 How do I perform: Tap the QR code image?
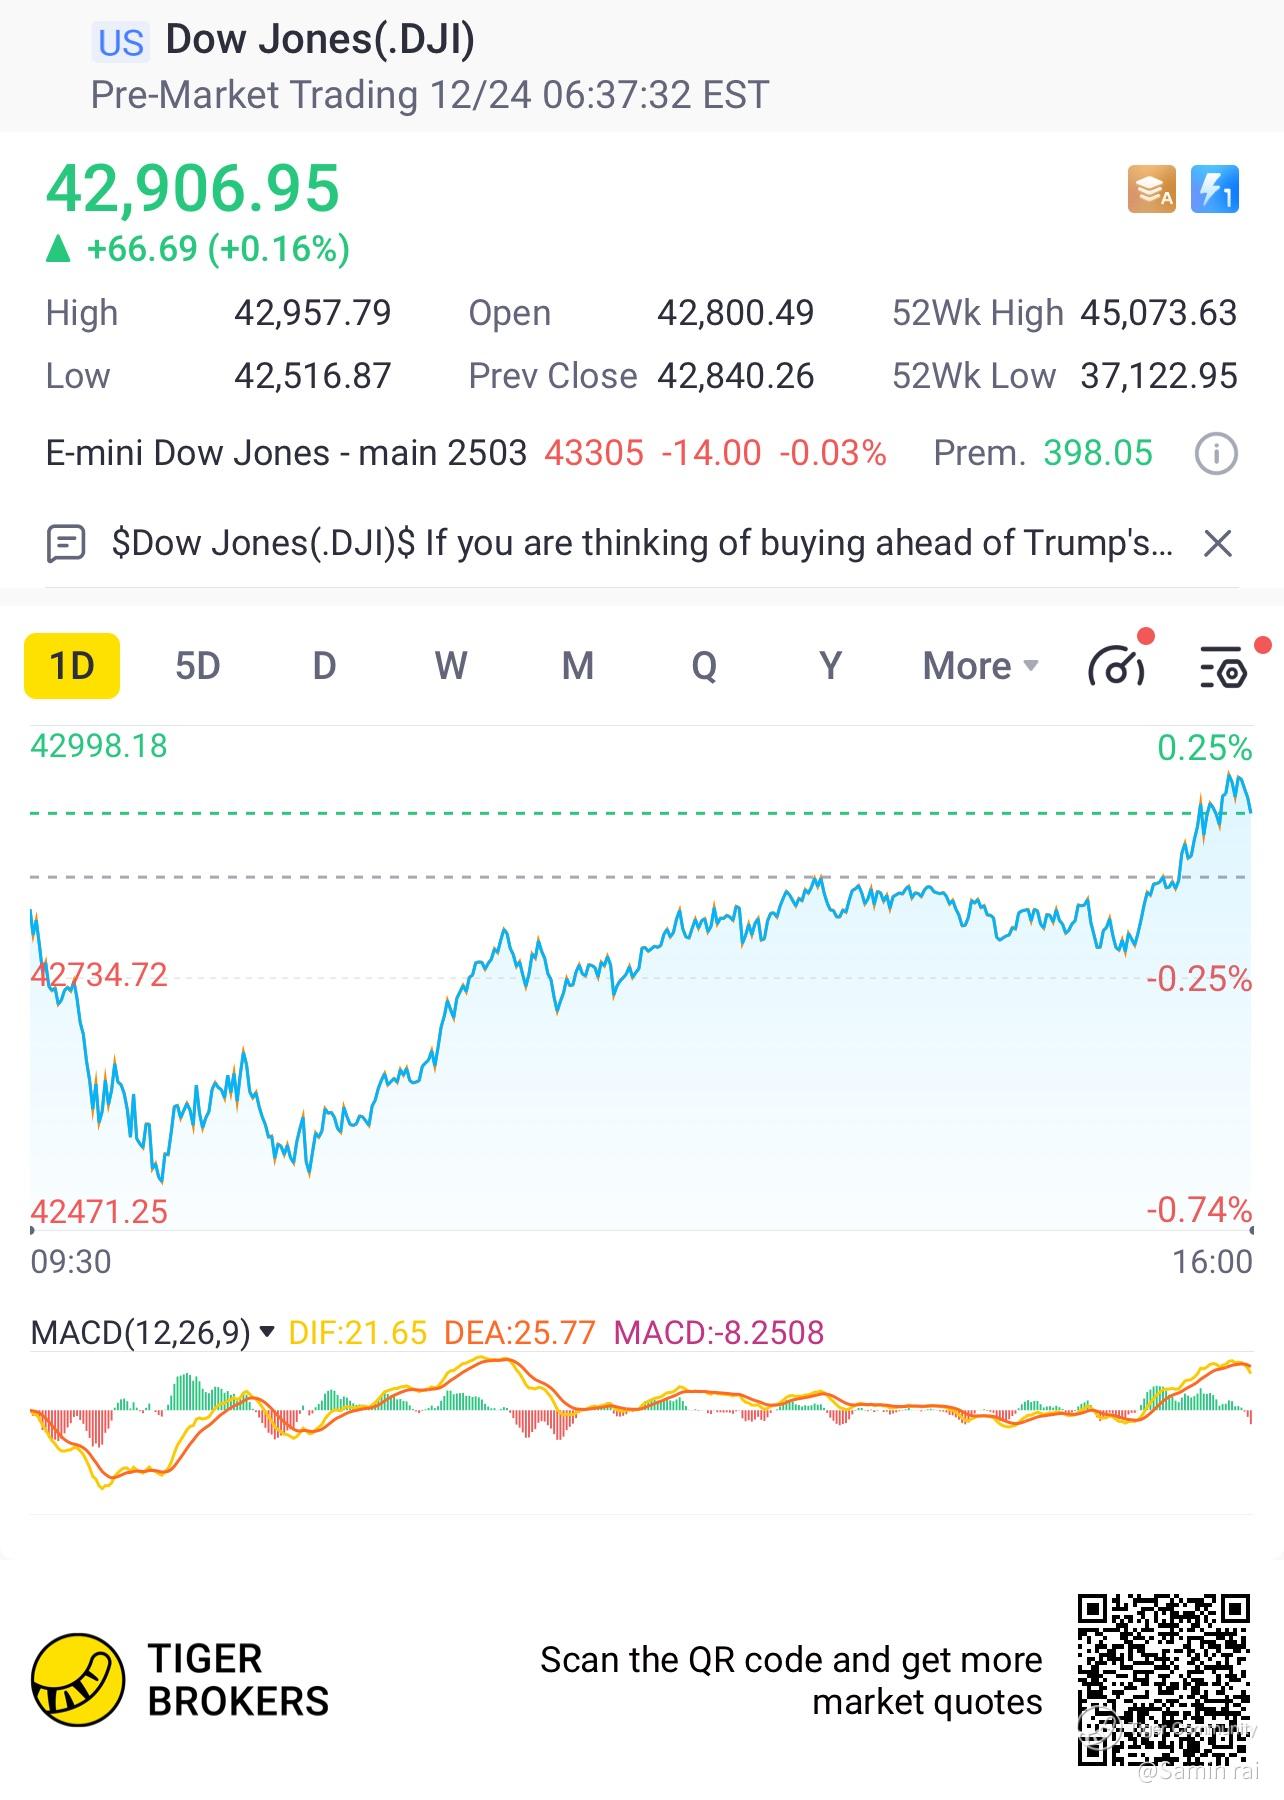pos(1163,1680)
